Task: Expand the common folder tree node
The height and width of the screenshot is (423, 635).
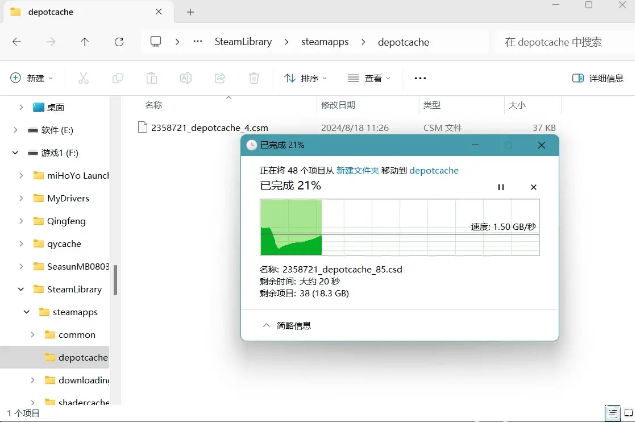Action: [33, 335]
